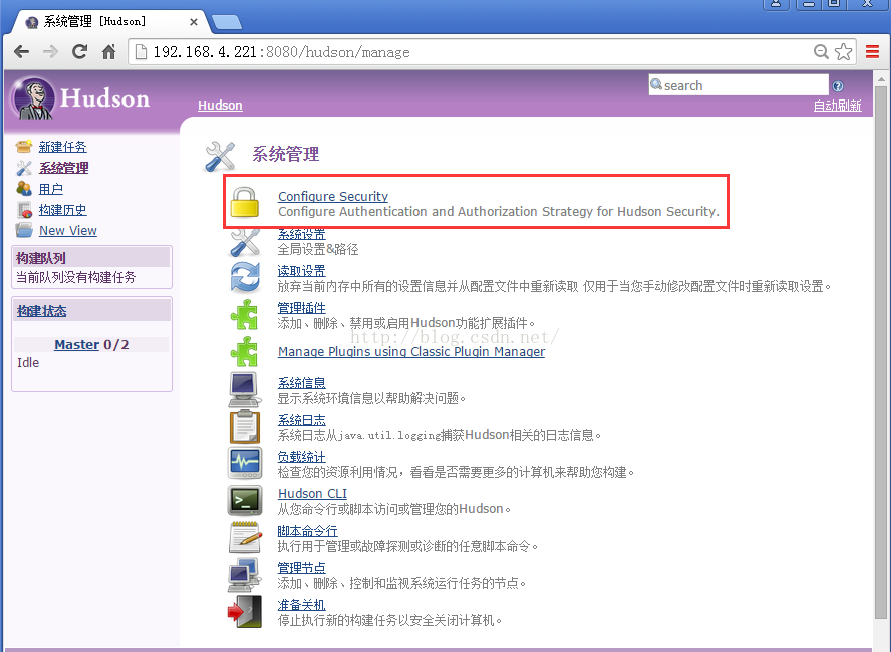The image size is (891, 652).
Task: Click the browser forward arrow
Action: point(51,52)
